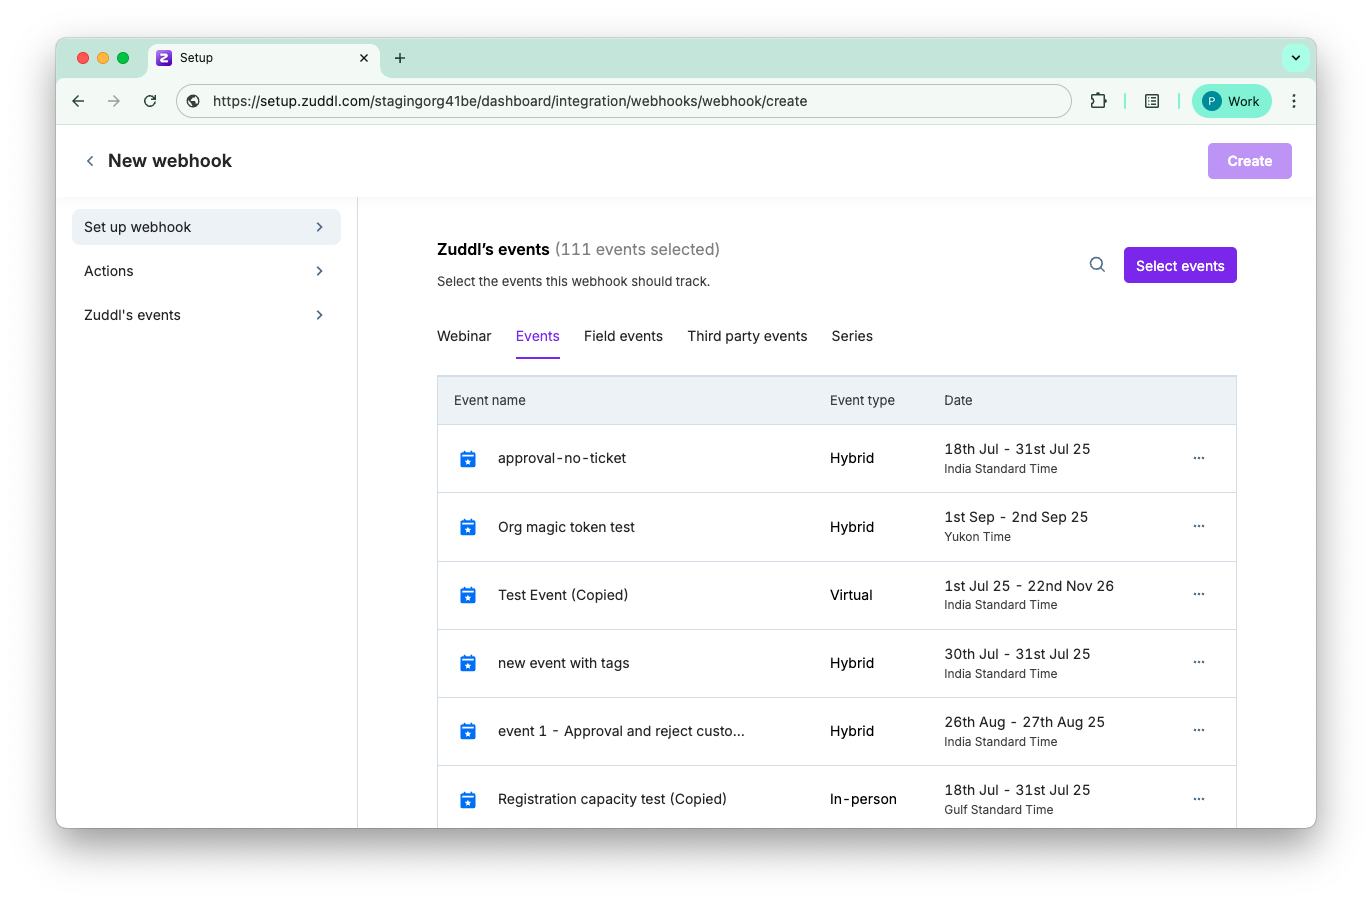Expand the Actions sidebar section
Screen dimensions: 1372x902
(206, 271)
